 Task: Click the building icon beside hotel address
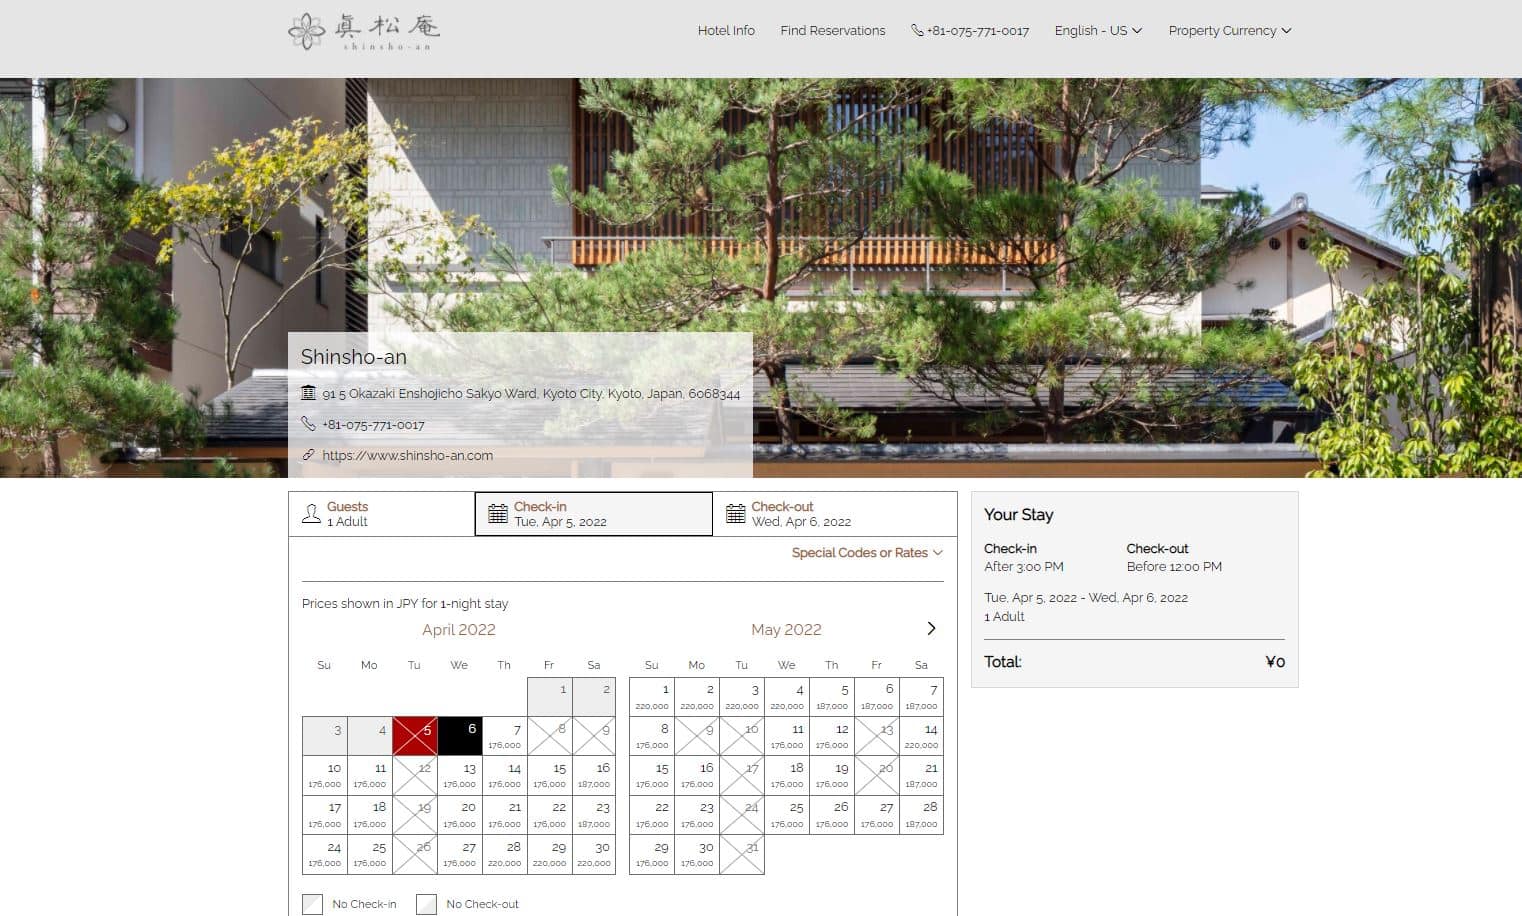[x=308, y=393]
